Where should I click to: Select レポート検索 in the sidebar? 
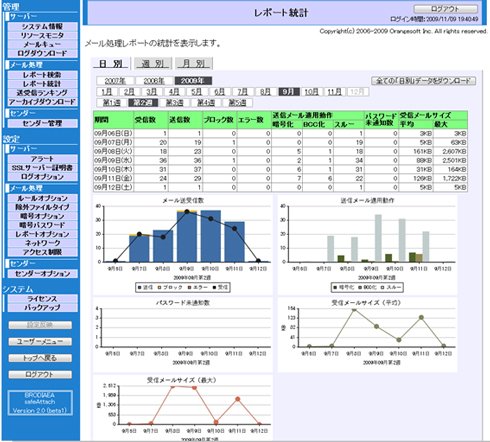coord(42,75)
